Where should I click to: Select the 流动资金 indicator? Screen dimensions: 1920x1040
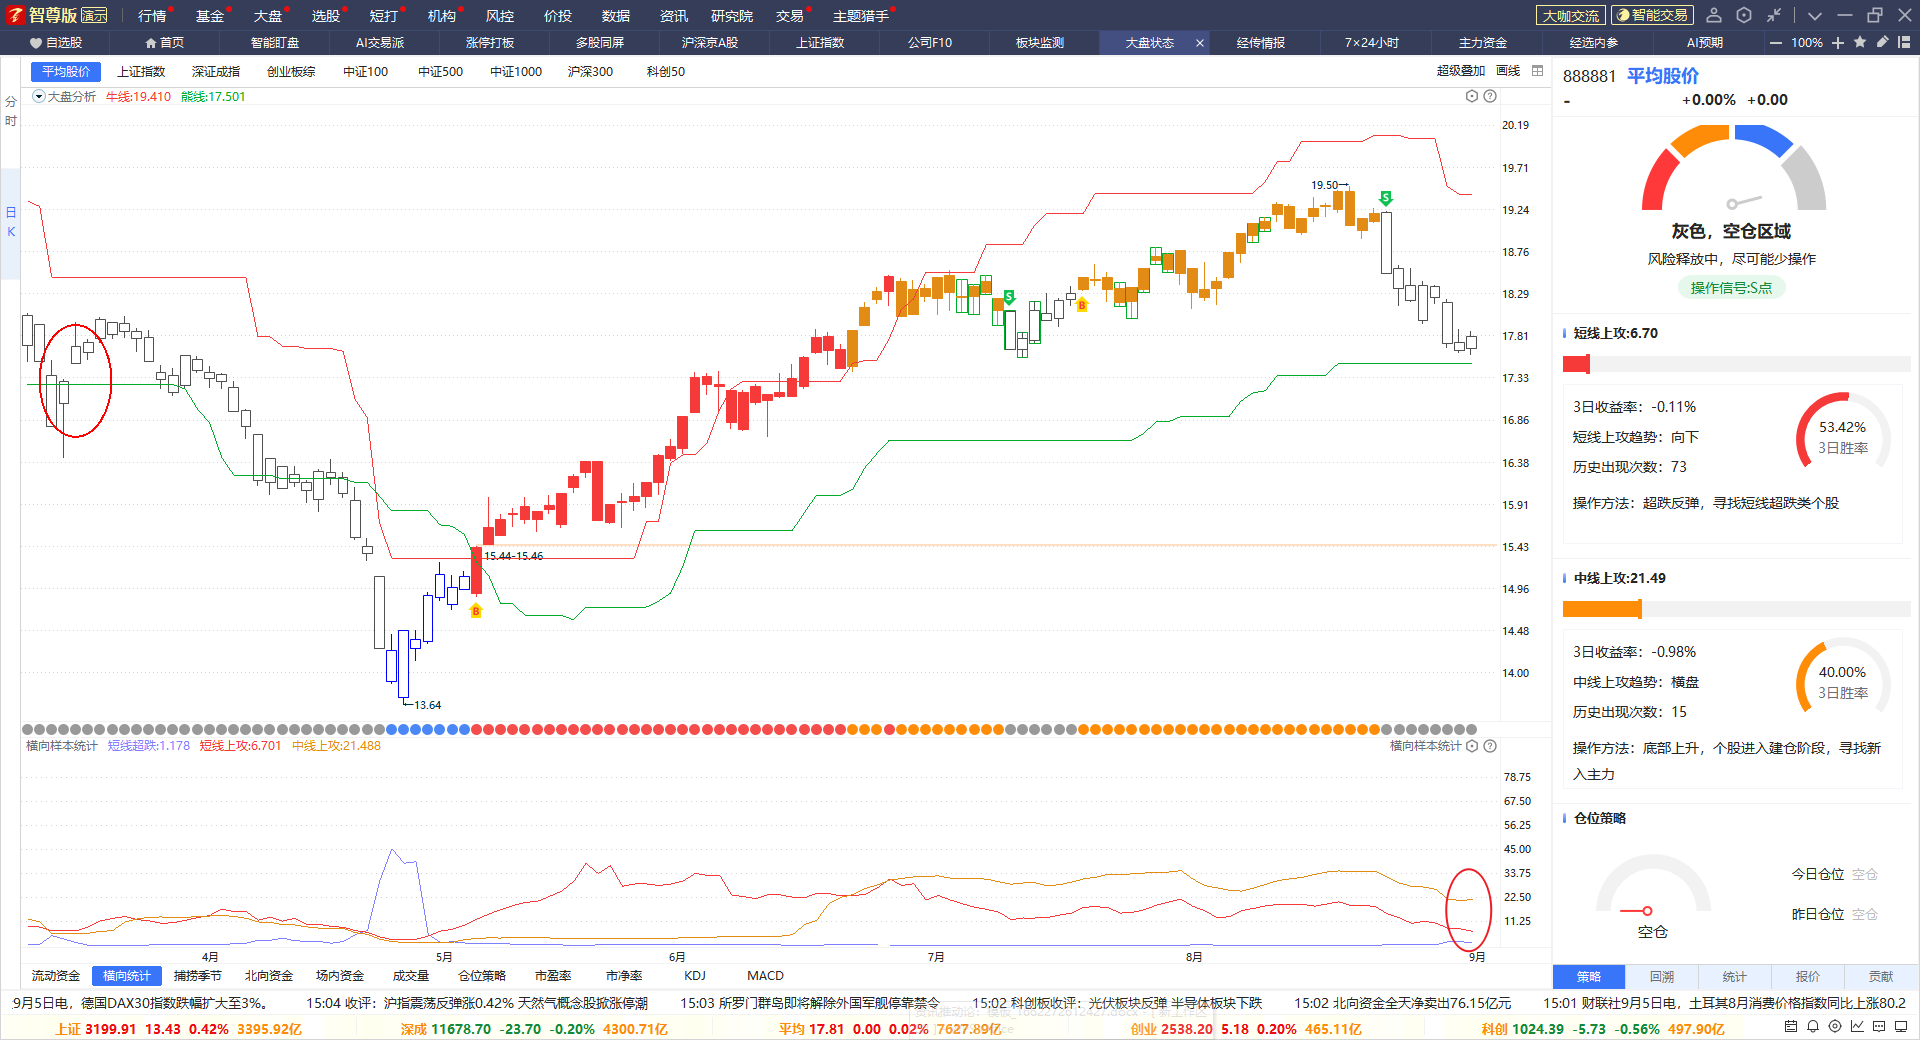[x=56, y=976]
